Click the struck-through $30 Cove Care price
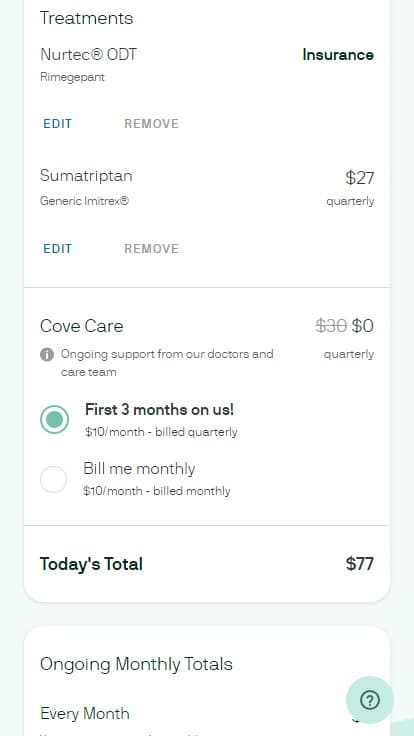 [331, 326]
